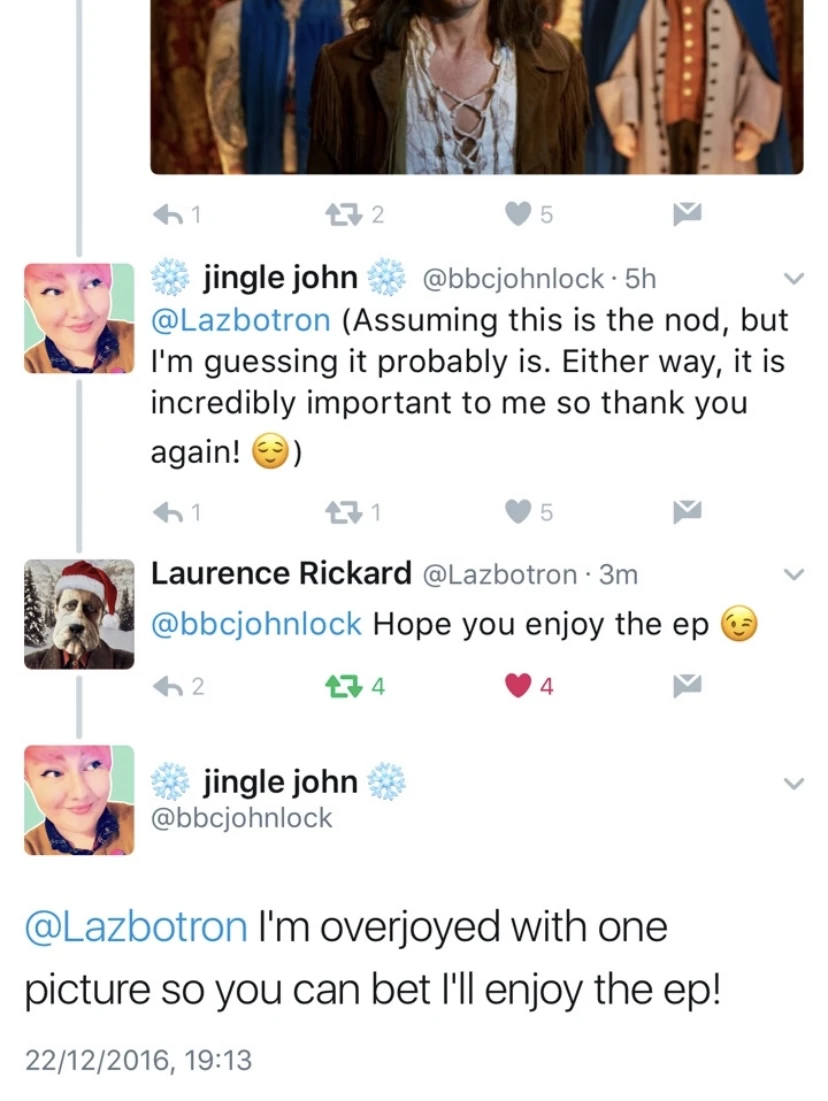Image resolution: width=828 pixels, height=1101 pixels.
Task: Open Laurence Rickard's Santa-hat dog avatar
Action: pos(79,614)
